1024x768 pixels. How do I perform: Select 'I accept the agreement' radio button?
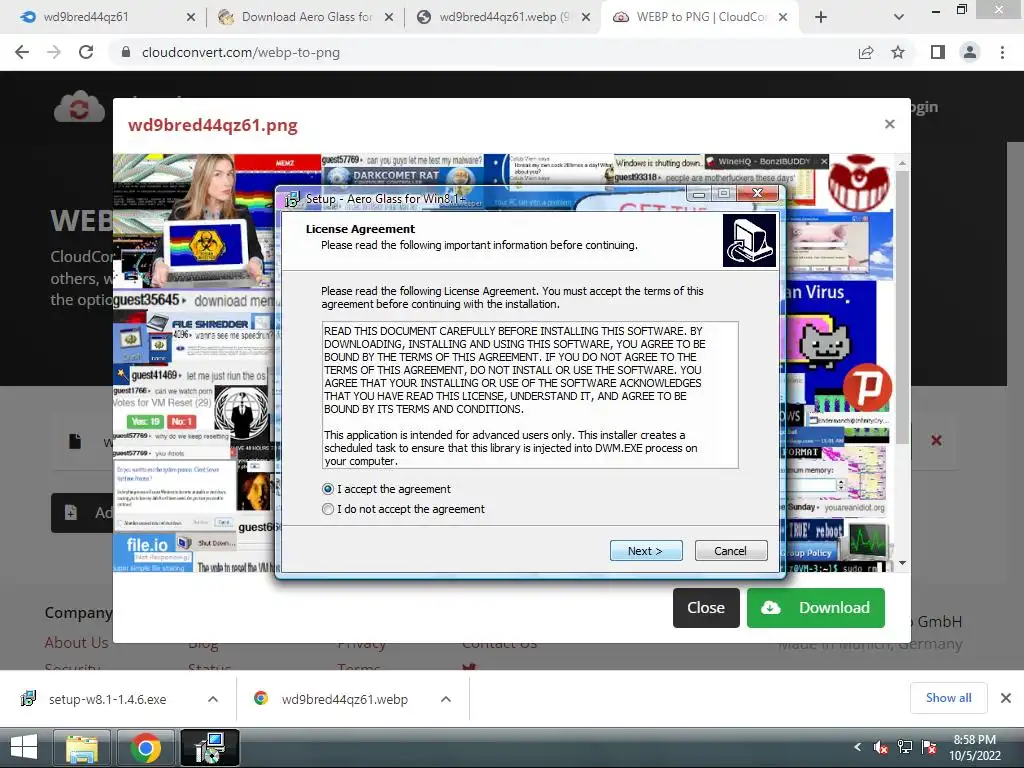(x=328, y=489)
